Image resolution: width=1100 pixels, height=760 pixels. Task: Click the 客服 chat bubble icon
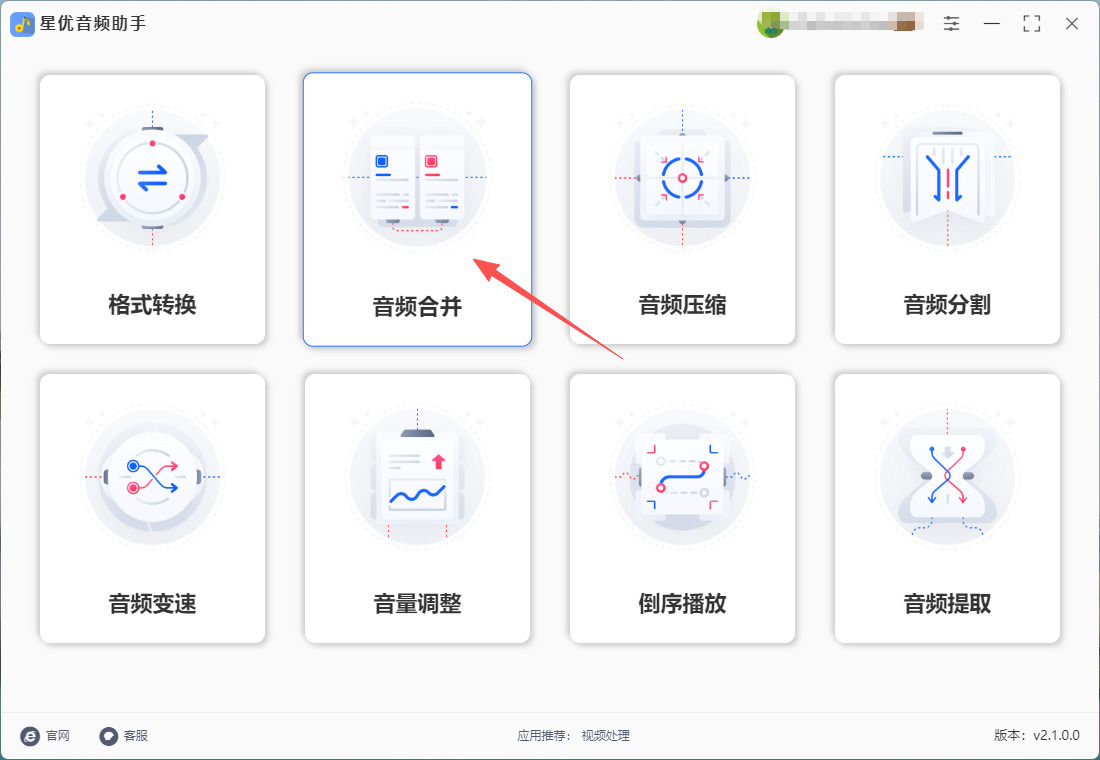(x=109, y=735)
